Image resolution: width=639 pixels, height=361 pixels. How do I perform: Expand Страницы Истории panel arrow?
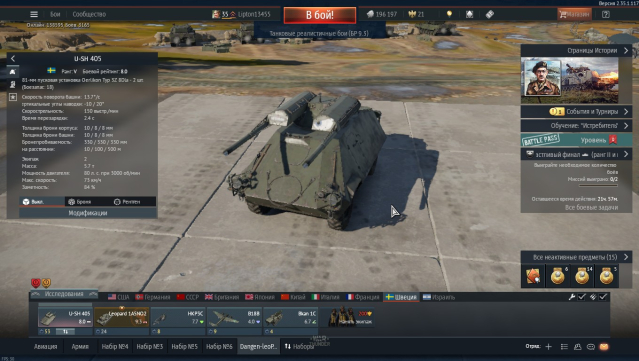[626, 51]
